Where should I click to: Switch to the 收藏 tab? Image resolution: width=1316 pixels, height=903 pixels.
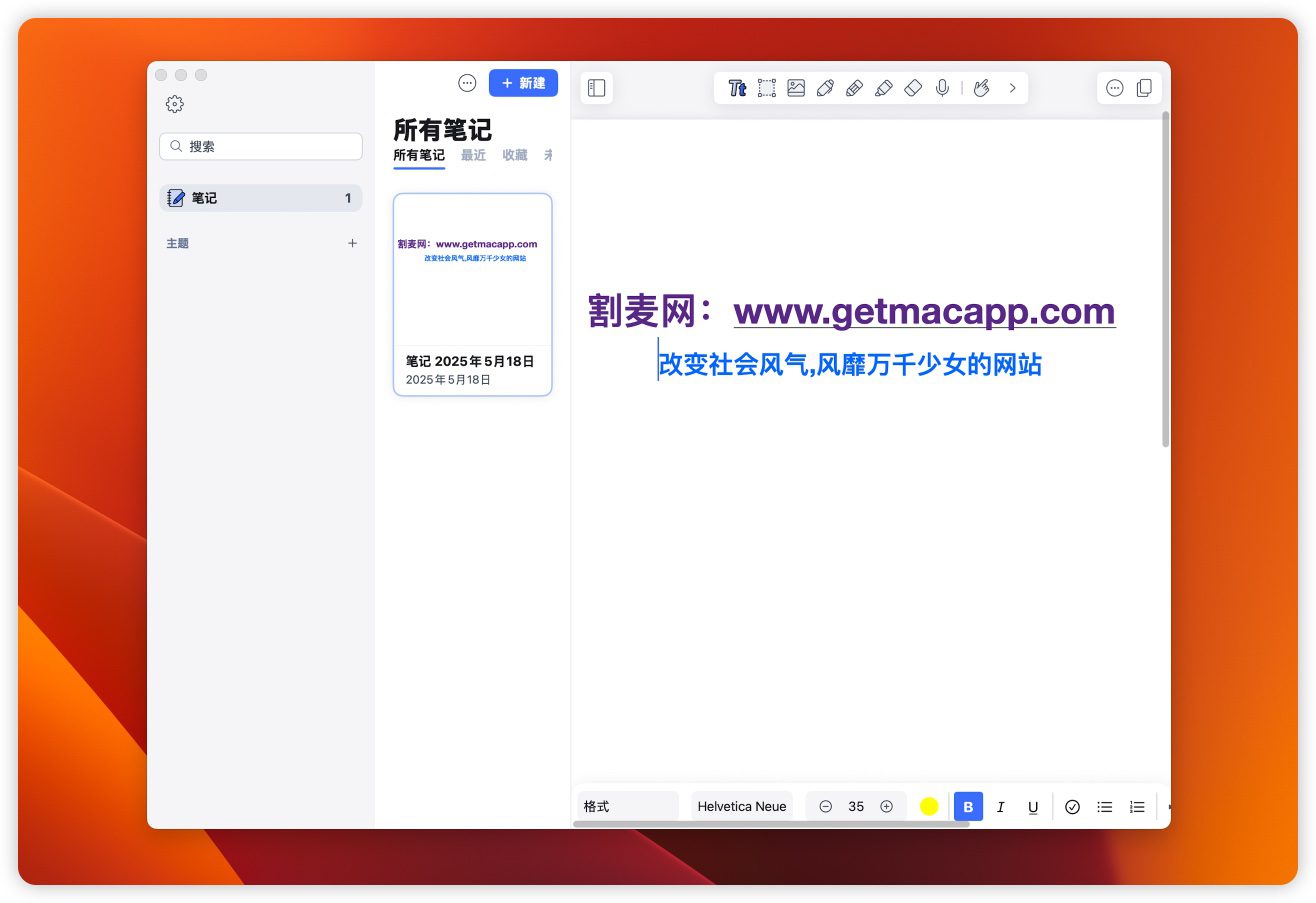[x=515, y=156]
